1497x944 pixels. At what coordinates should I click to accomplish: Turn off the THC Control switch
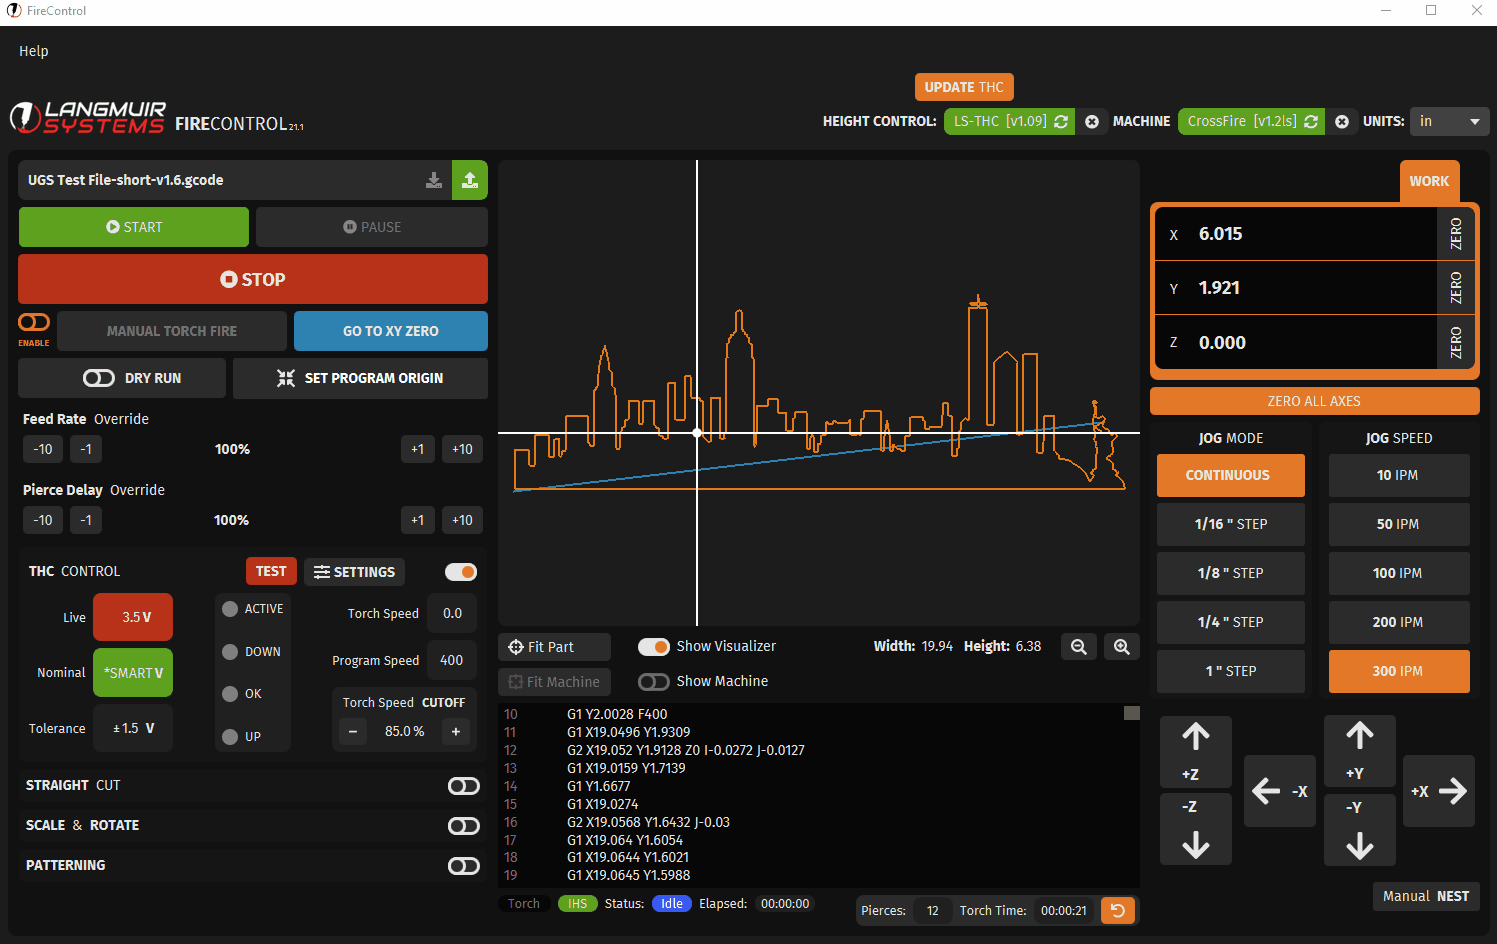461,572
